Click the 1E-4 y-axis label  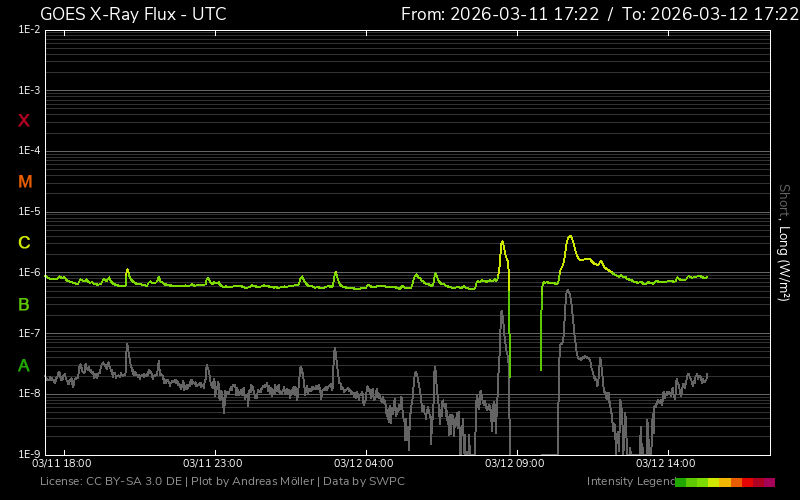pyautogui.click(x=29, y=151)
